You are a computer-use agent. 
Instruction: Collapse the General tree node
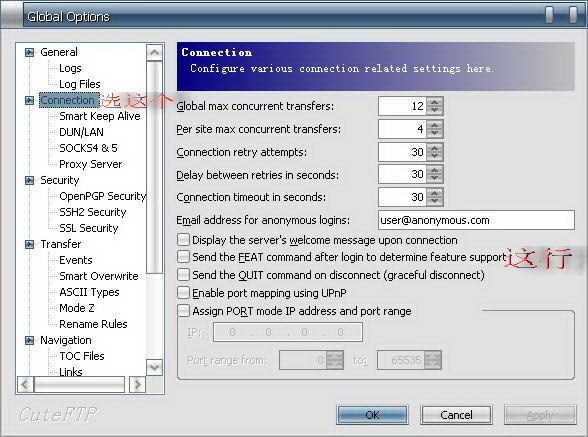click(29, 52)
